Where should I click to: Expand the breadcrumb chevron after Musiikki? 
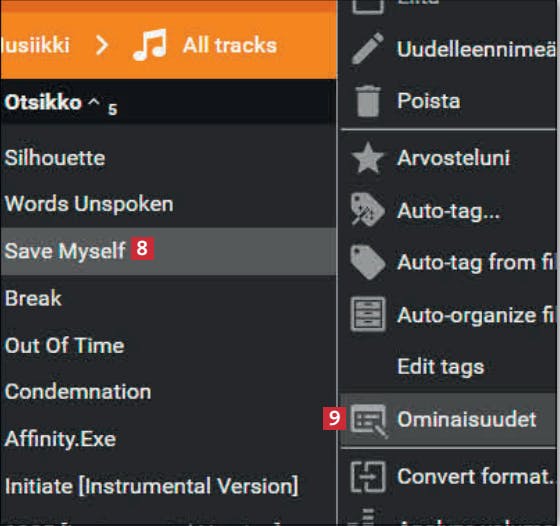pyautogui.click(x=102, y=45)
